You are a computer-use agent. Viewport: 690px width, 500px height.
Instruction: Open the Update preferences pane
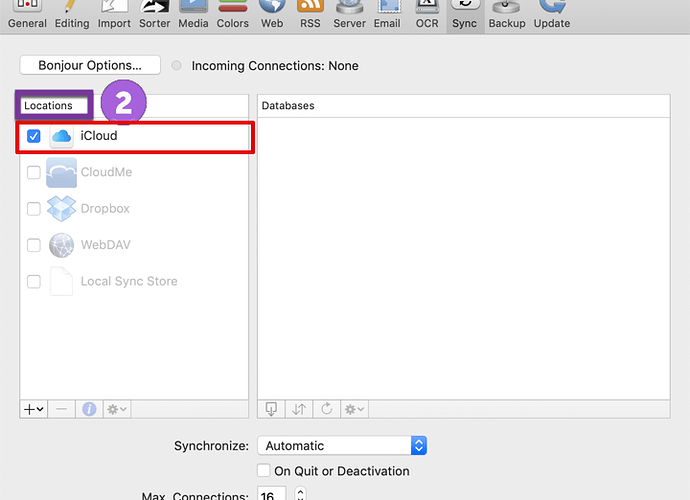552,15
